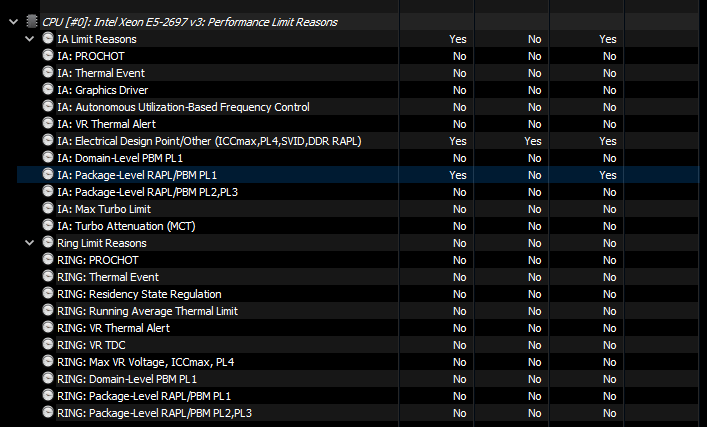Screen dimensions: 707x427
Task: Click the icon for IA: Package-Level RAPL/PBM PL2,PL3
Action: (x=48, y=191)
